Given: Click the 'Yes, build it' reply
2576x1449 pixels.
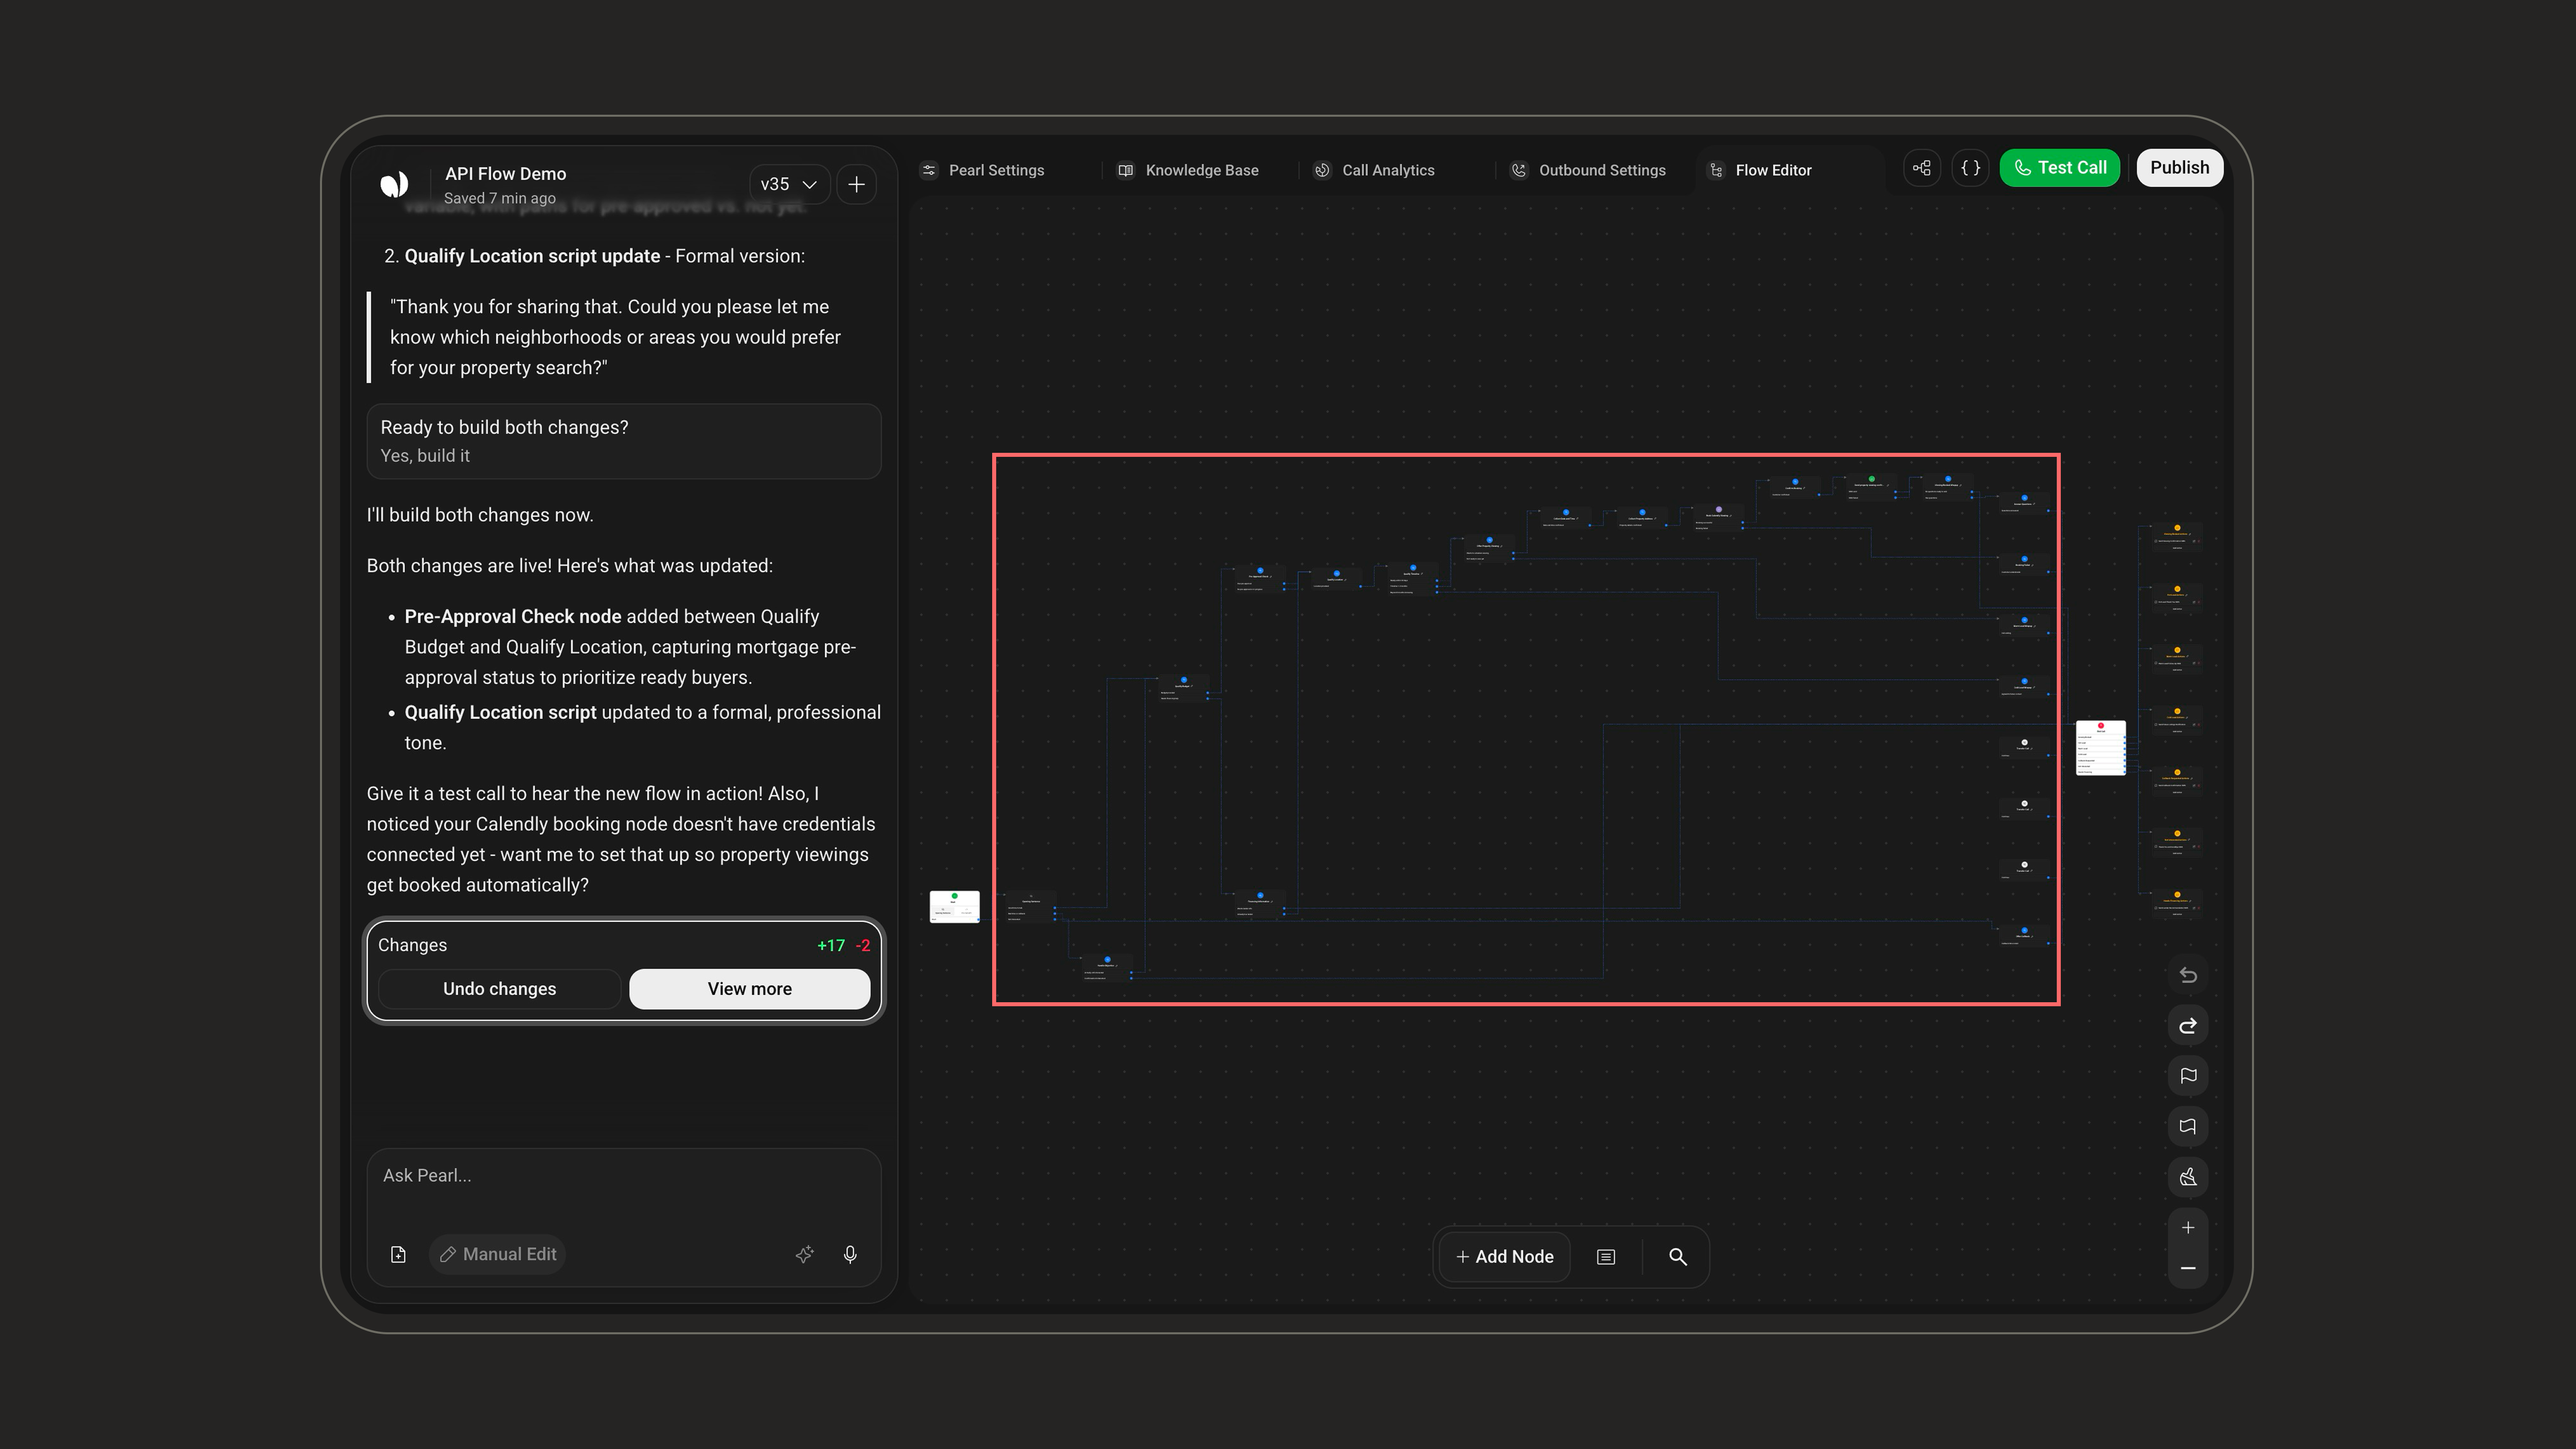Looking at the screenshot, I should coord(425,456).
